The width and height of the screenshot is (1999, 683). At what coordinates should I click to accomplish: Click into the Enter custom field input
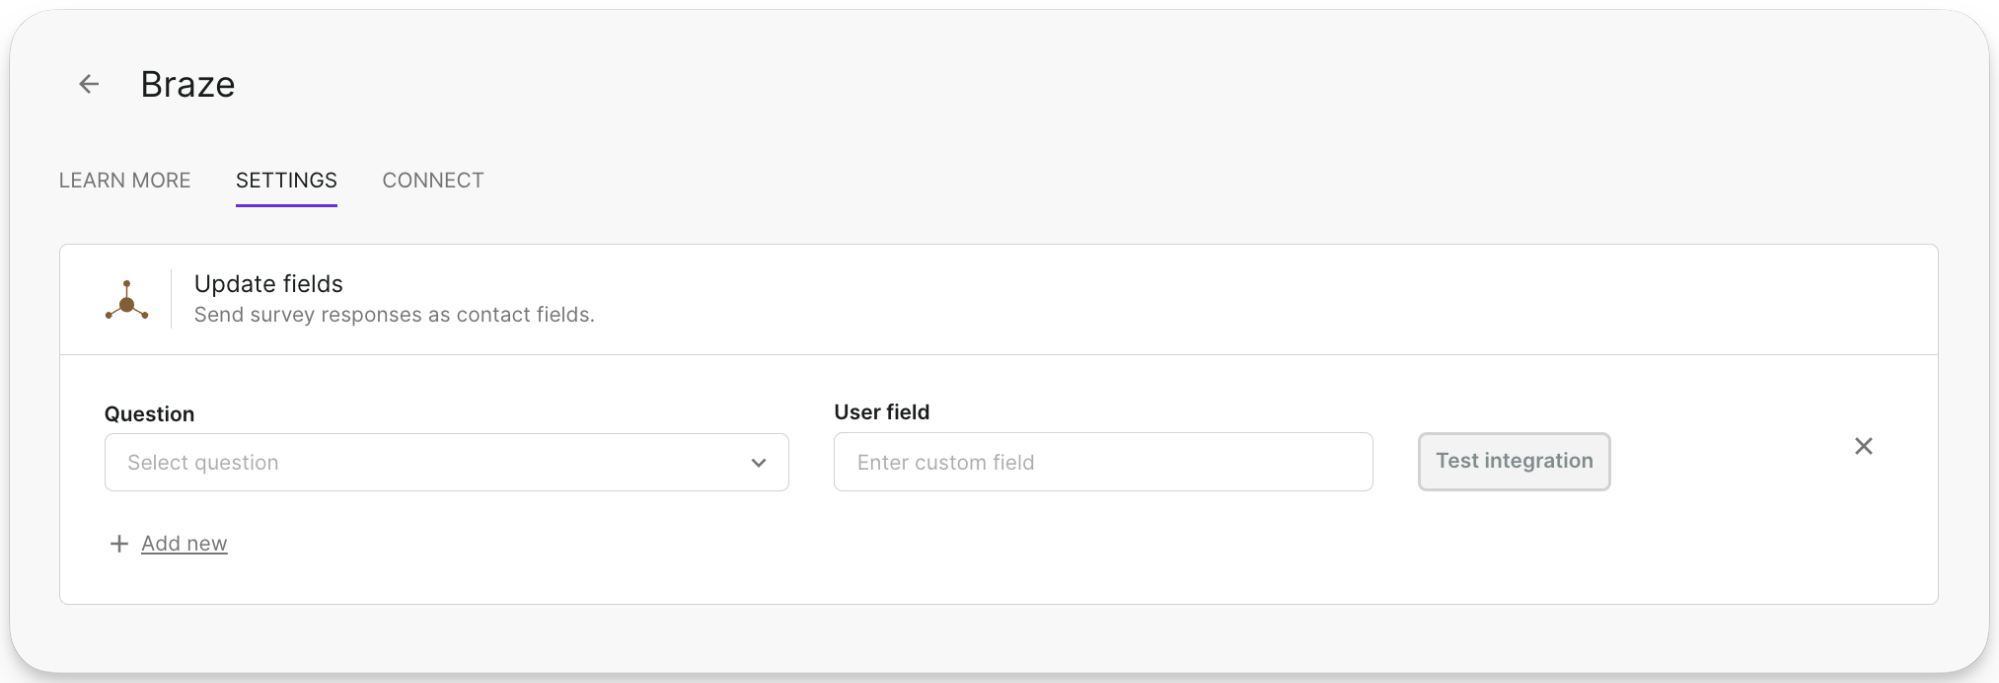pos(1103,462)
